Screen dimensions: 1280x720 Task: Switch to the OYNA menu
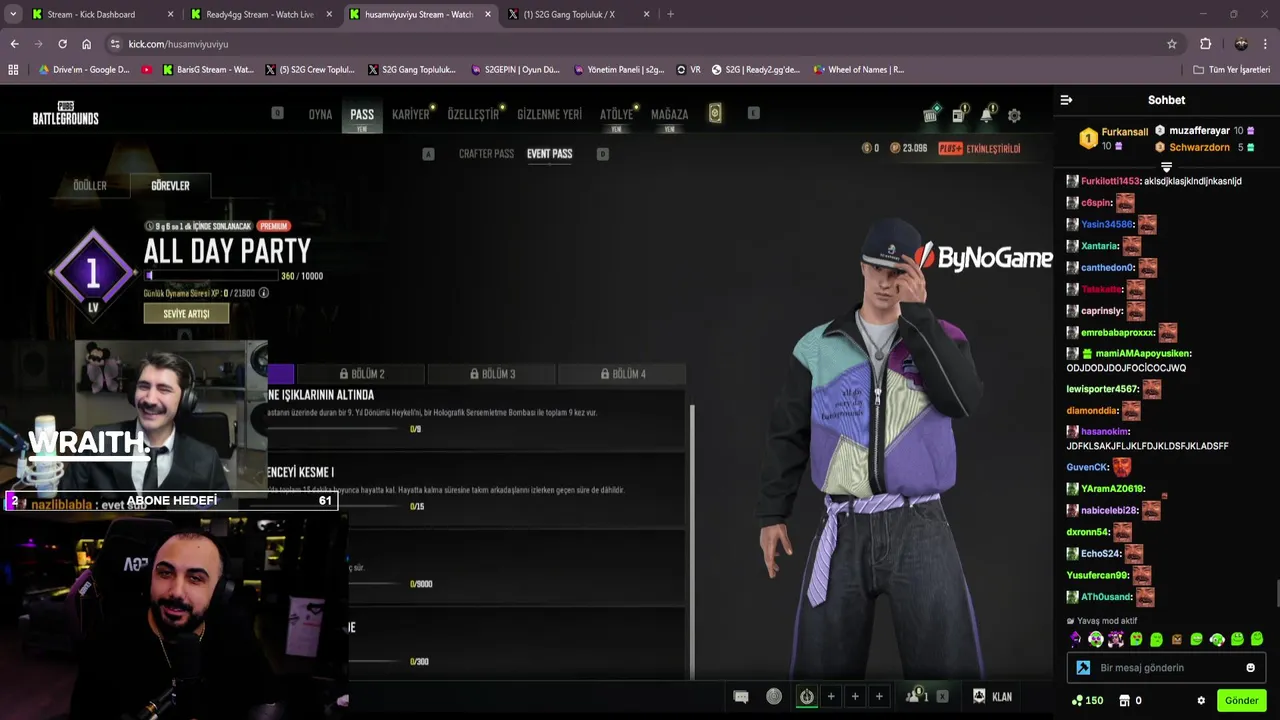(320, 114)
